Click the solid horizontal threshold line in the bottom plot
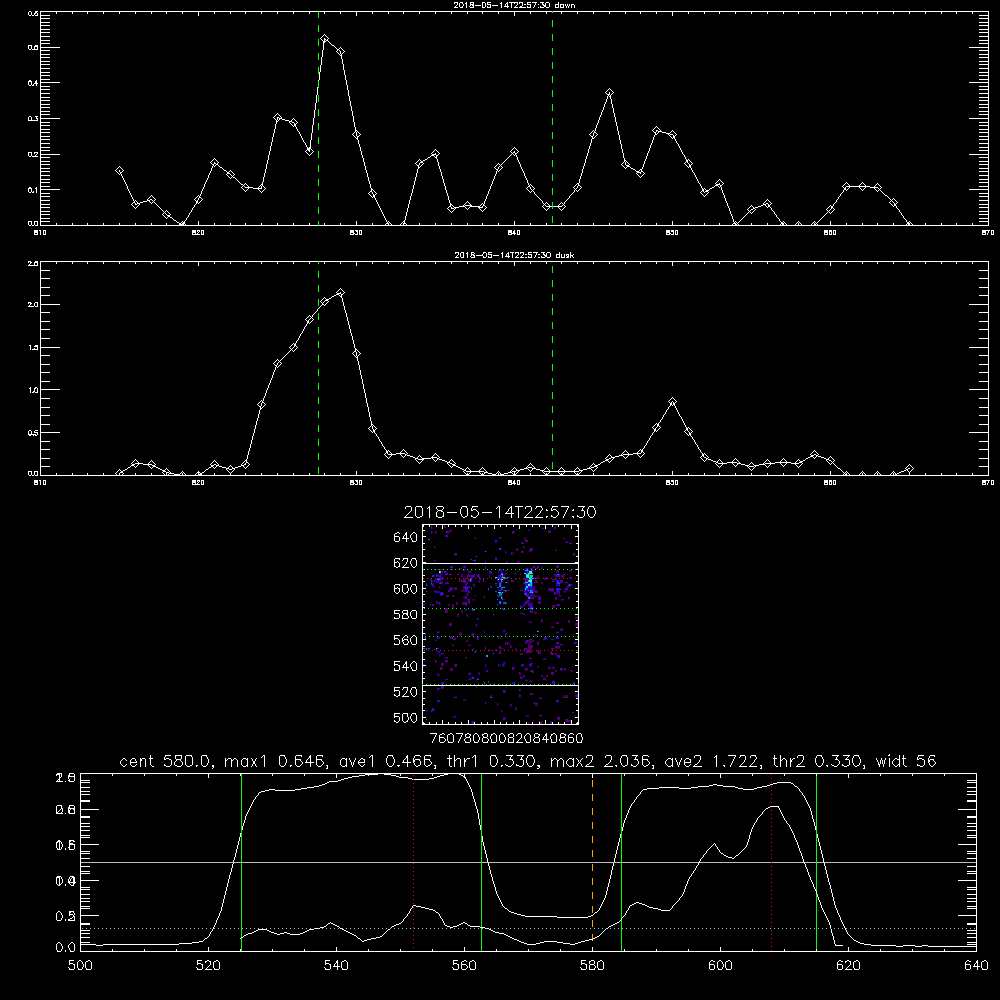 [x=528, y=862]
